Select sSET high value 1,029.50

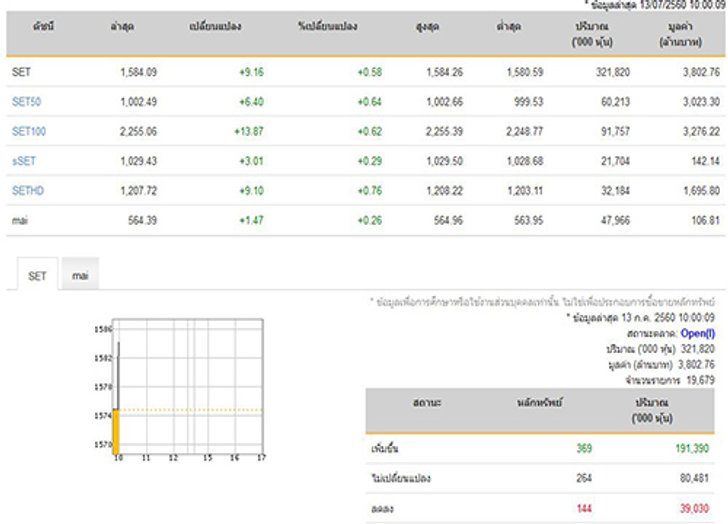click(444, 161)
